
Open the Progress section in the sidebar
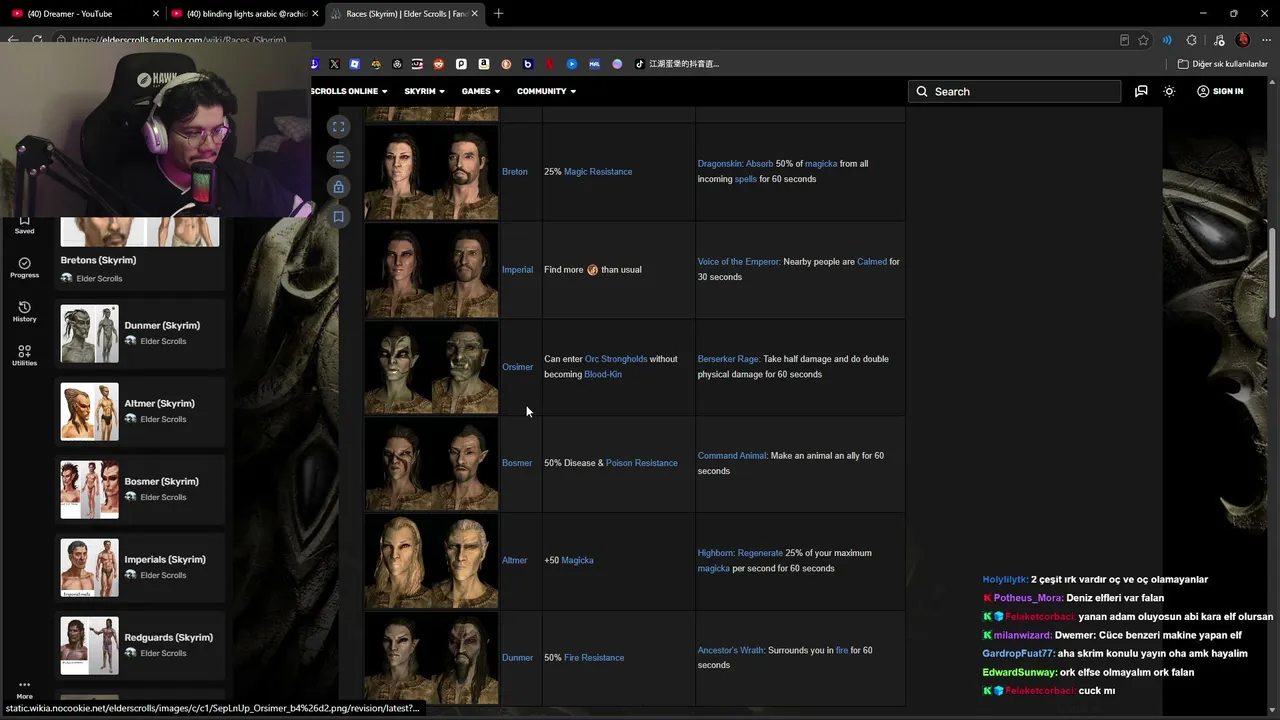[24, 268]
